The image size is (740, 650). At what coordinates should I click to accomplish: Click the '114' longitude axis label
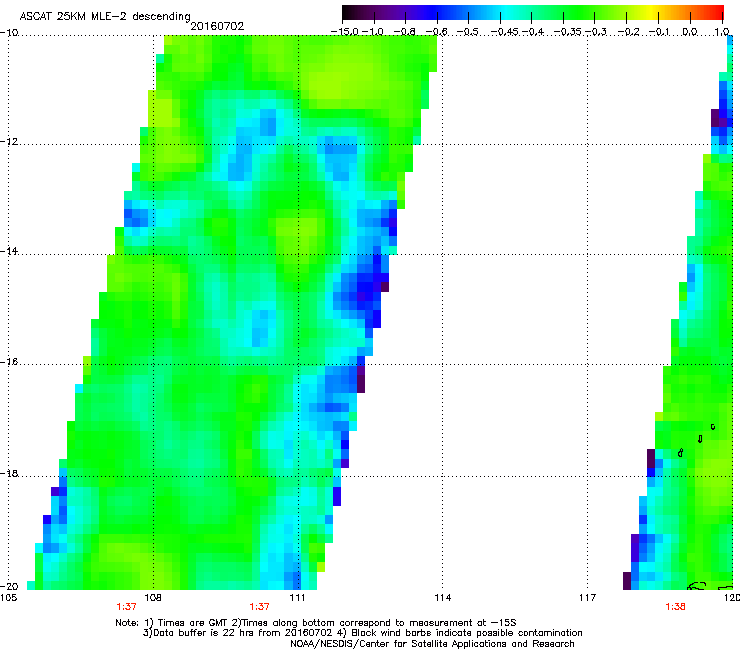click(x=442, y=598)
